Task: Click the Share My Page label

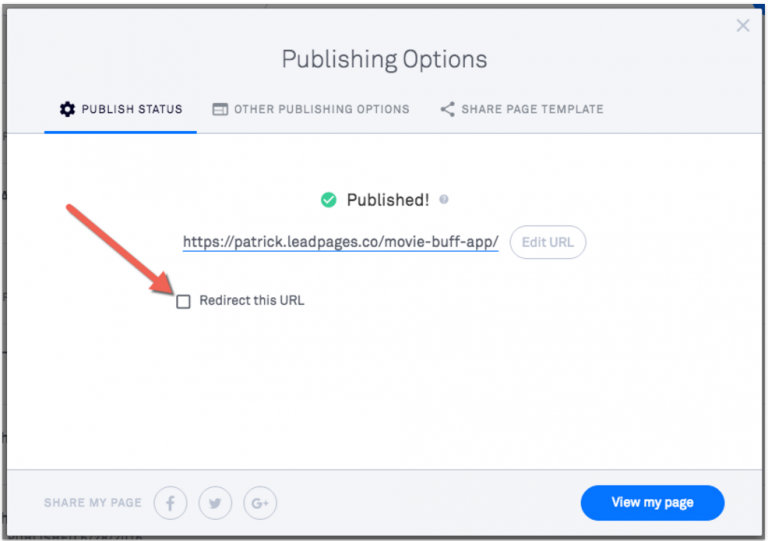Action: click(x=93, y=503)
